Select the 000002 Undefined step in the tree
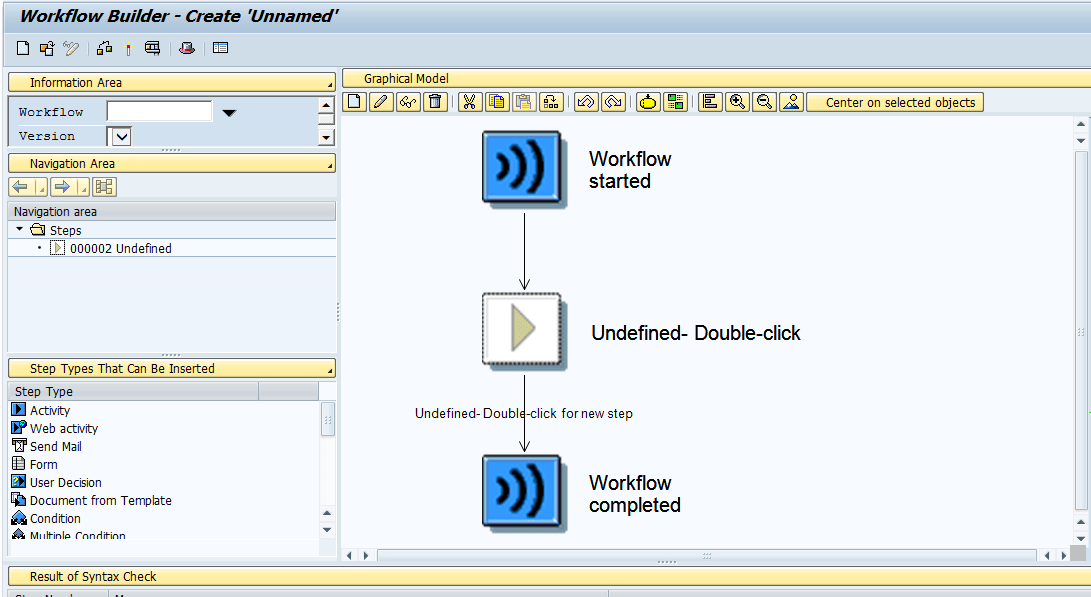The width and height of the screenshot is (1091, 597). pos(120,248)
